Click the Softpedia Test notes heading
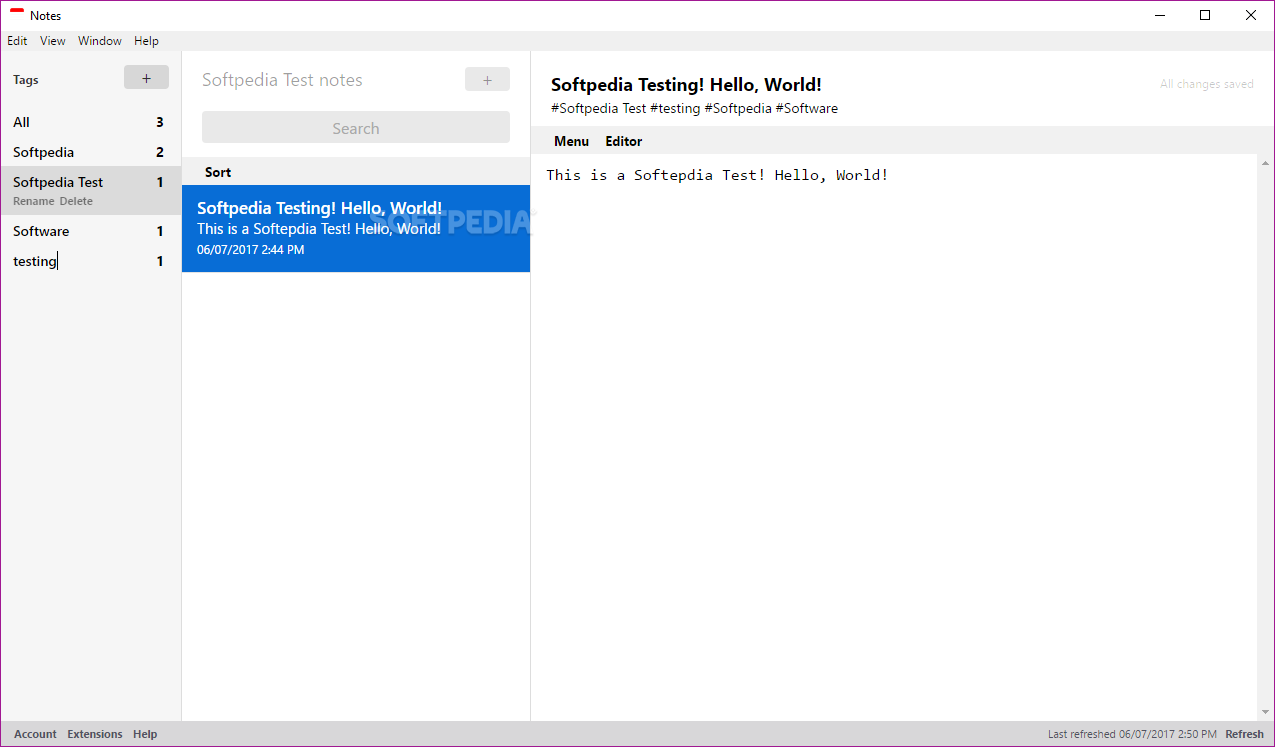The width and height of the screenshot is (1275, 747). 282,80
